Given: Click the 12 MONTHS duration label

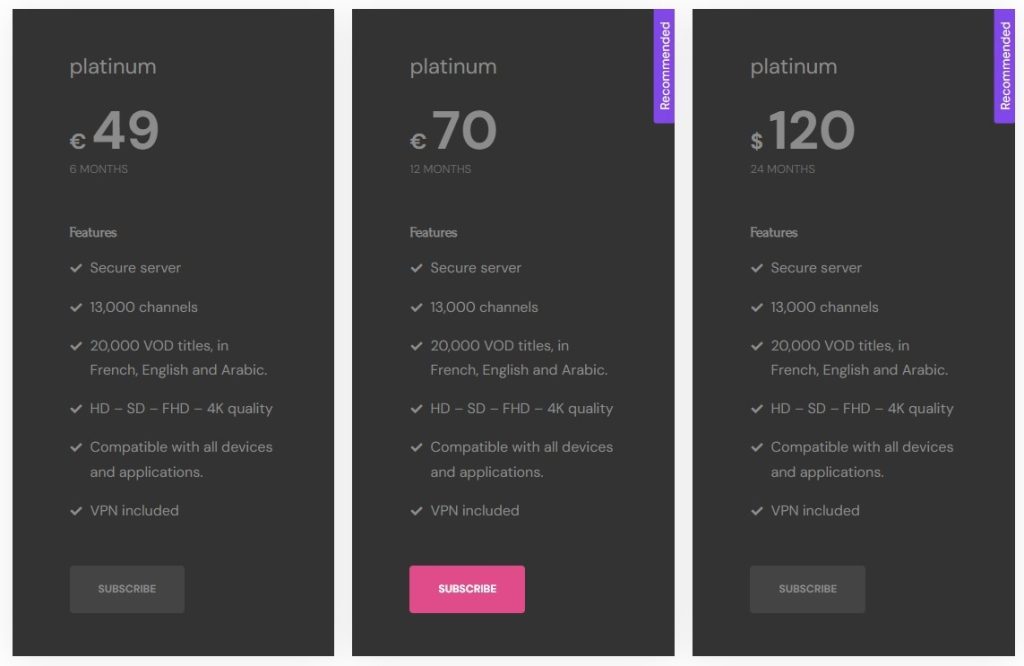Looking at the screenshot, I should pyautogui.click(x=440, y=169).
